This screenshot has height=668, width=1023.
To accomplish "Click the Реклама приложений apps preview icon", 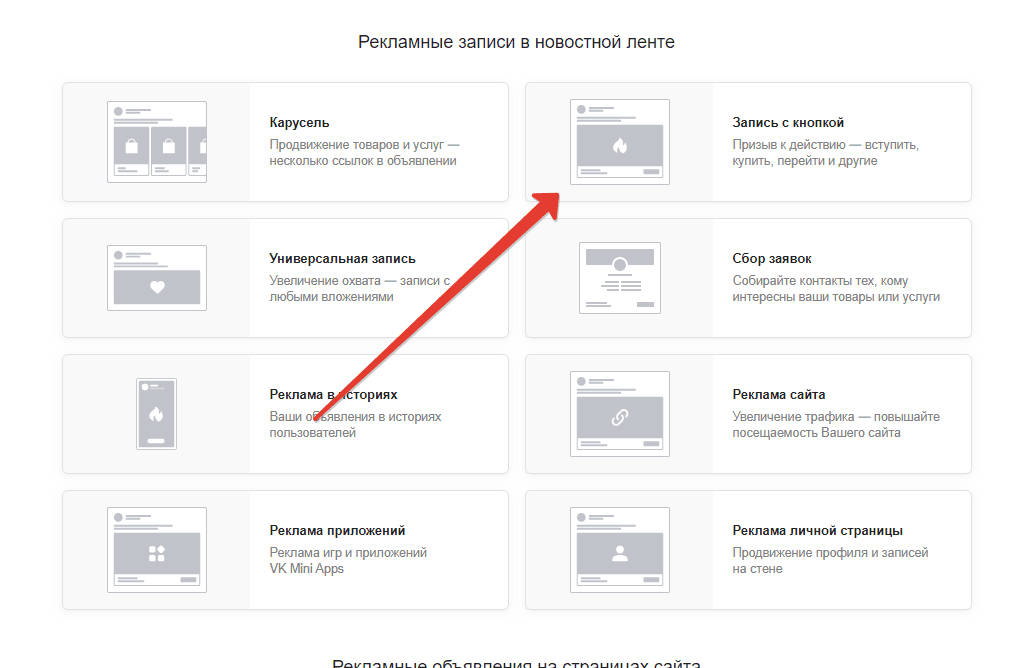I will [x=157, y=550].
